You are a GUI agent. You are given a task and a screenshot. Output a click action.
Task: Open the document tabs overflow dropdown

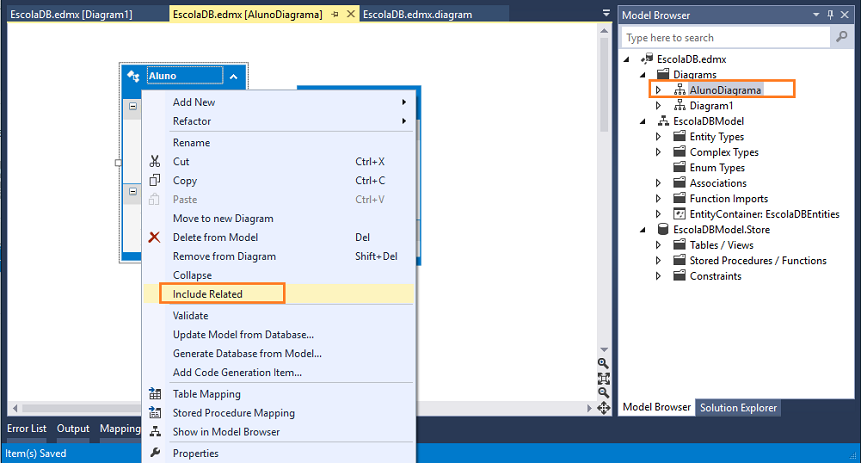(x=606, y=13)
